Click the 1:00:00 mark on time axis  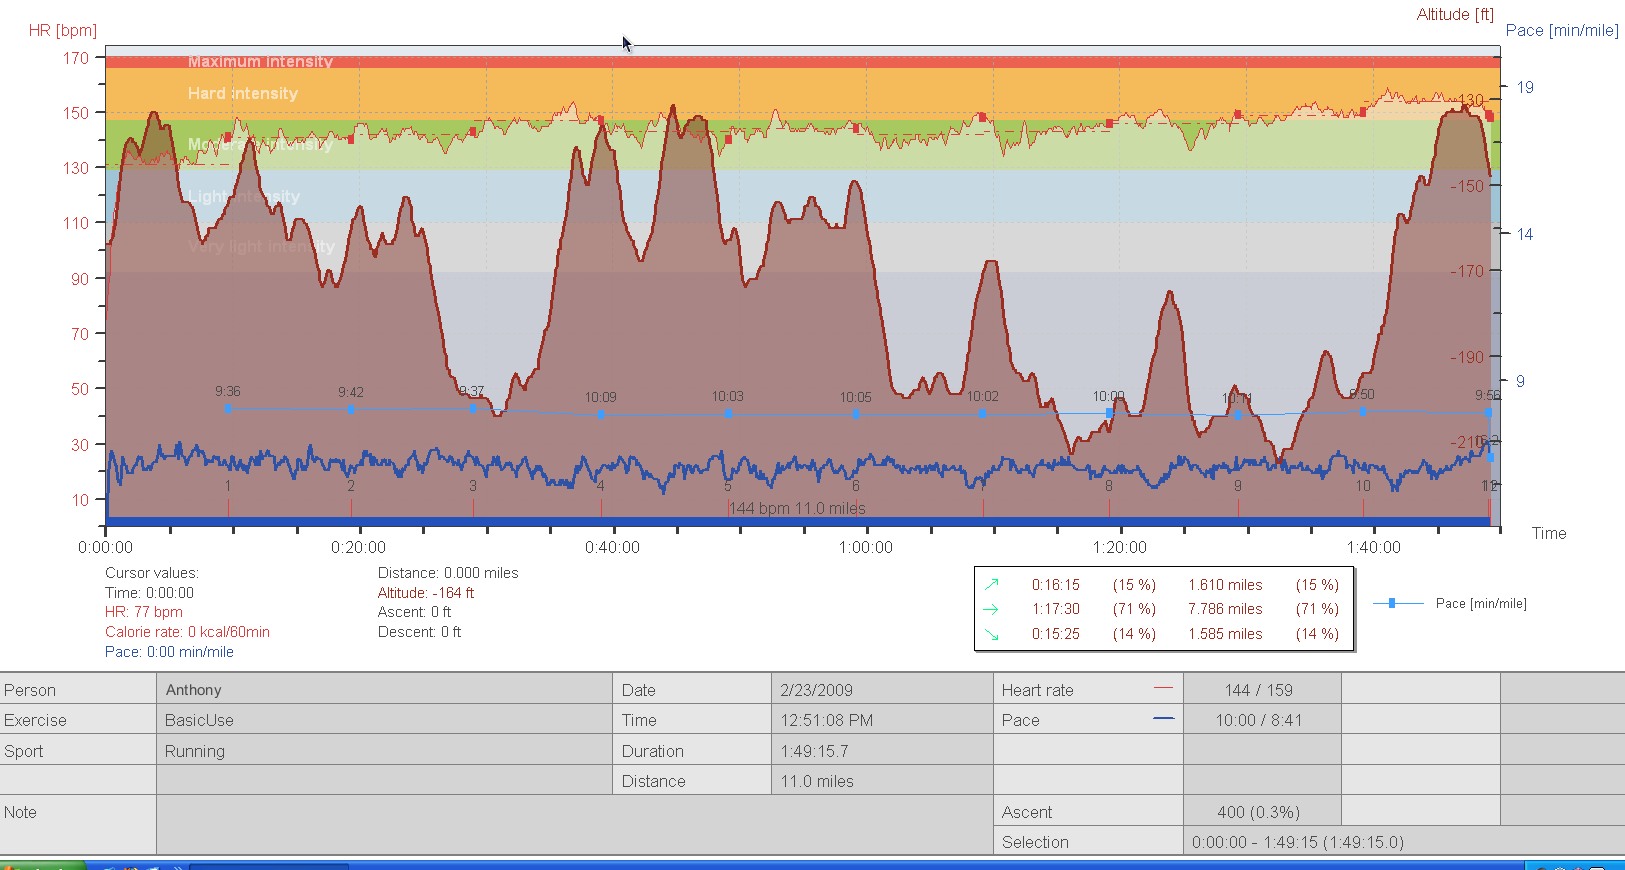pyautogui.click(x=866, y=547)
